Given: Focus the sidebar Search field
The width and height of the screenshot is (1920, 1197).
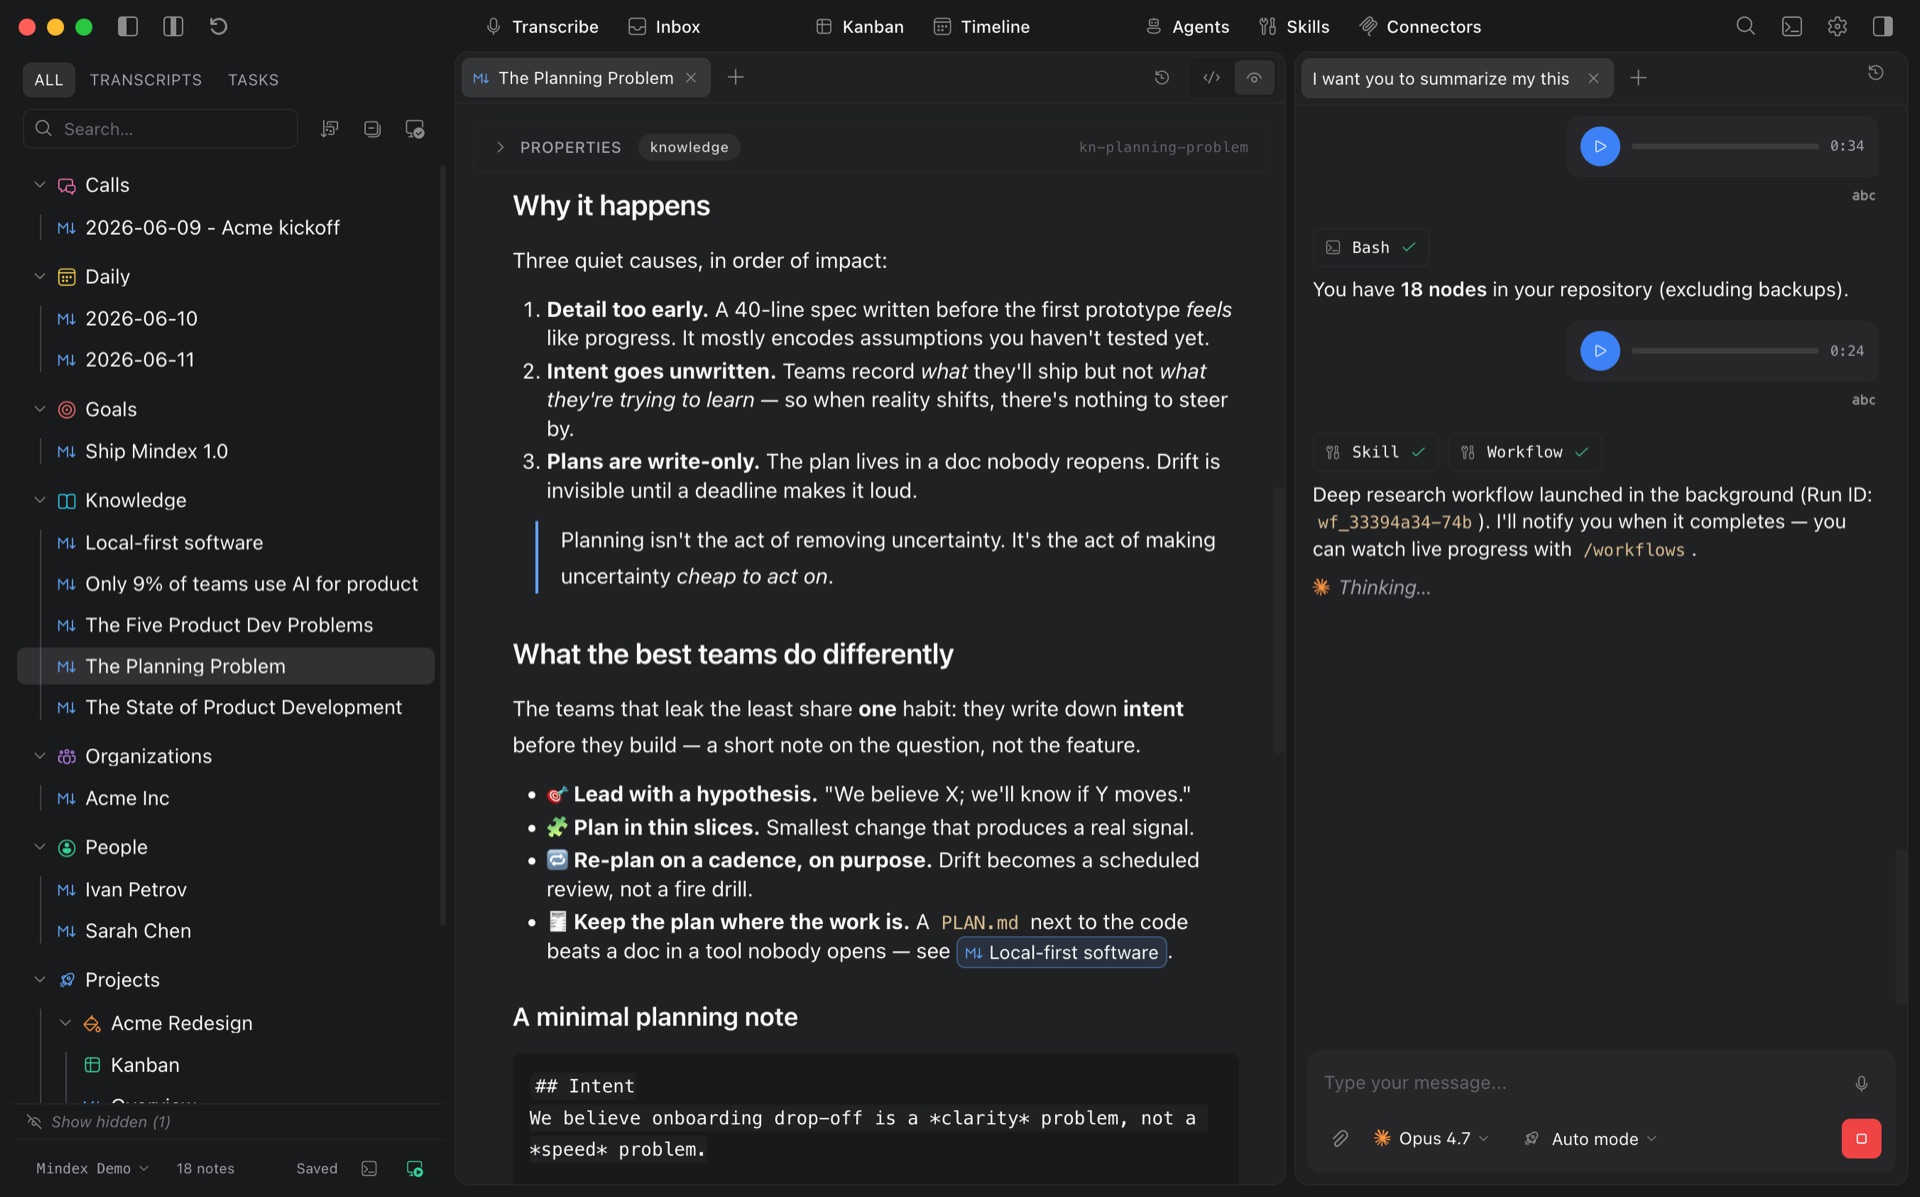Looking at the screenshot, I should (x=160, y=129).
